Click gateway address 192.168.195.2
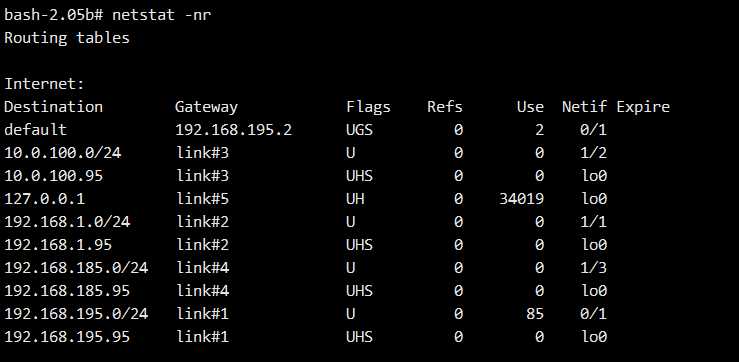This screenshot has width=739, height=362. tap(234, 130)
